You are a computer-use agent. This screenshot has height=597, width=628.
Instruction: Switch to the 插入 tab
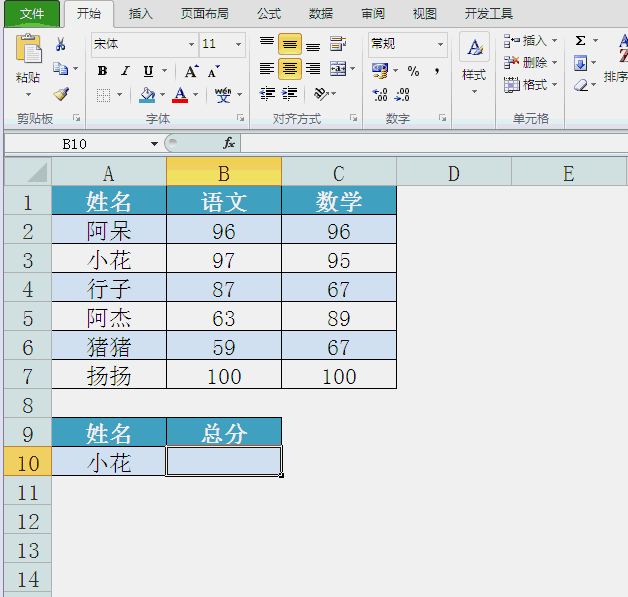(141, 14)
